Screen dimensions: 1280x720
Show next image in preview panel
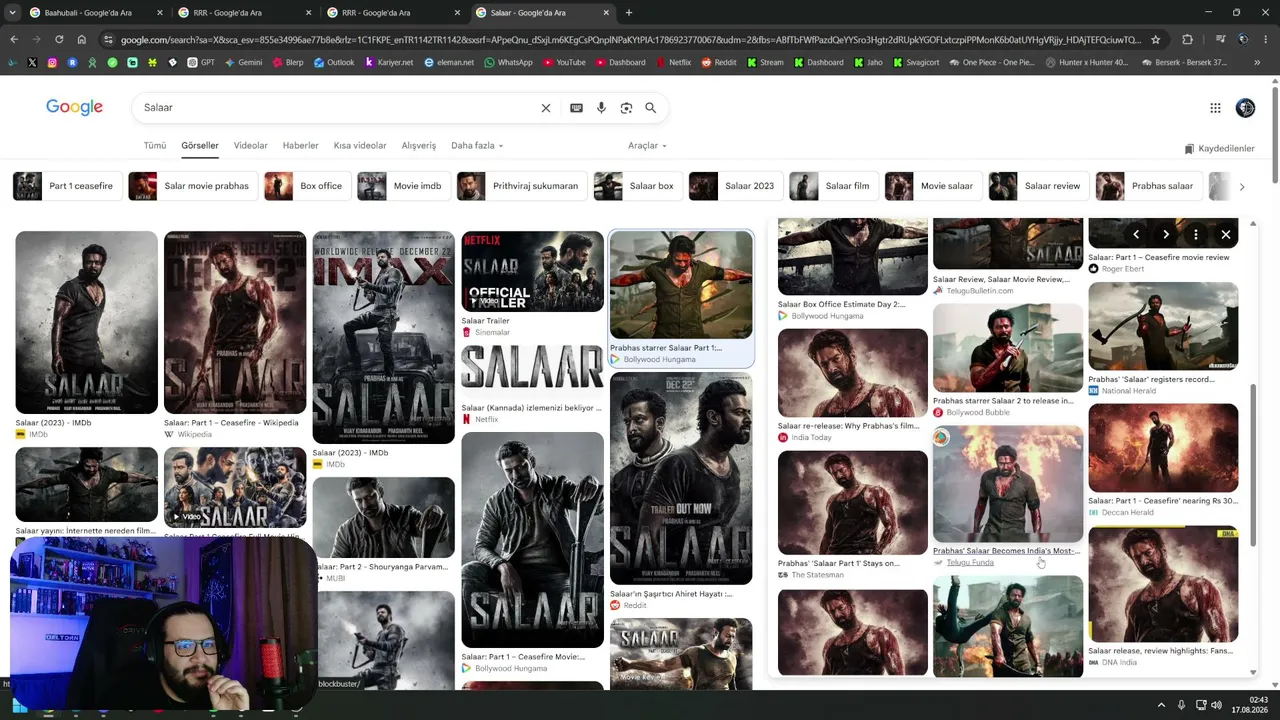(x=1166, y=234)
